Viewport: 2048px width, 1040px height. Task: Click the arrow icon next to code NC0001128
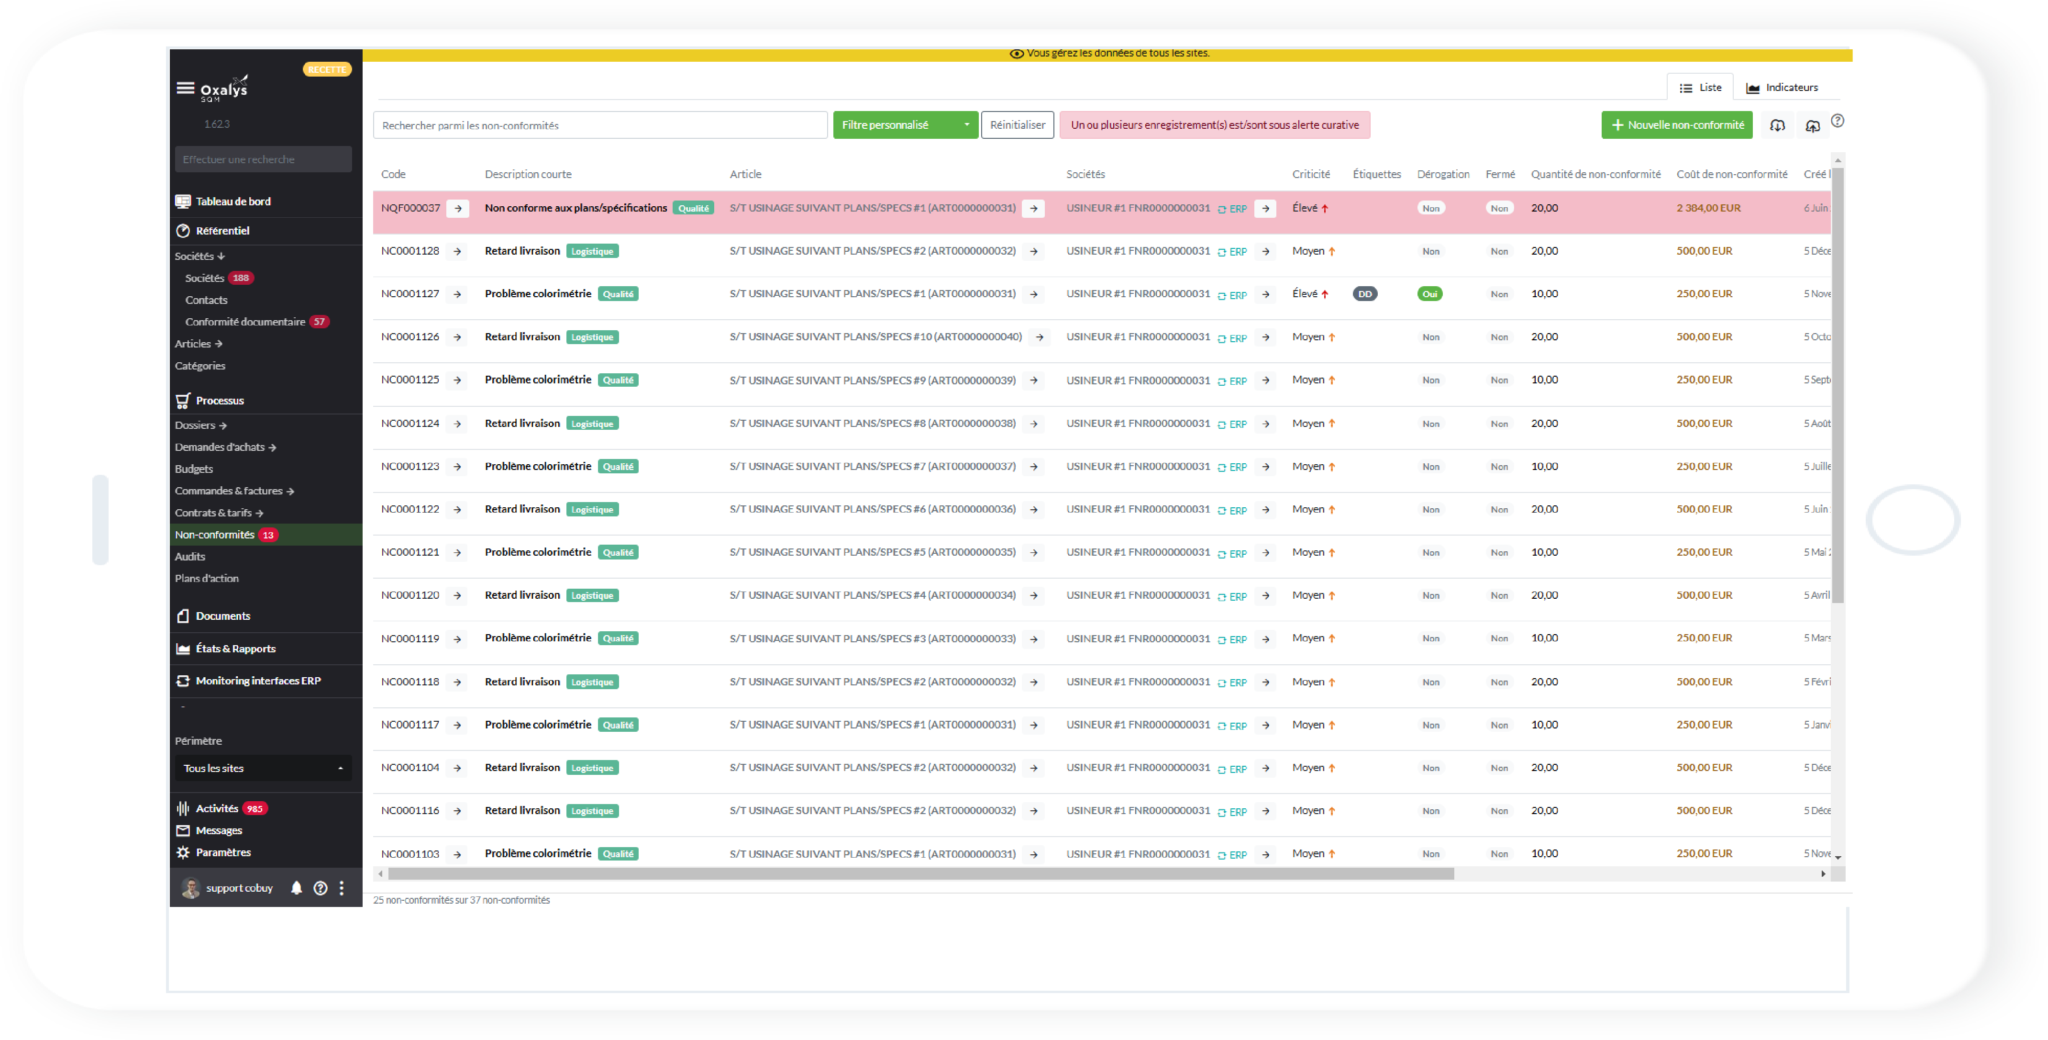pos(458,252)
